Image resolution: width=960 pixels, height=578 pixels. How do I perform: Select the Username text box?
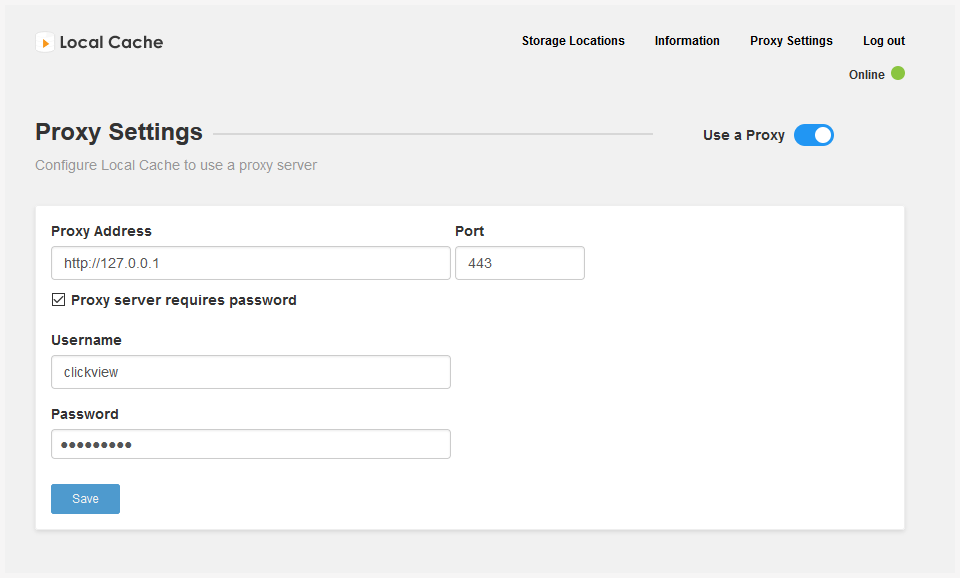(251, 372)
